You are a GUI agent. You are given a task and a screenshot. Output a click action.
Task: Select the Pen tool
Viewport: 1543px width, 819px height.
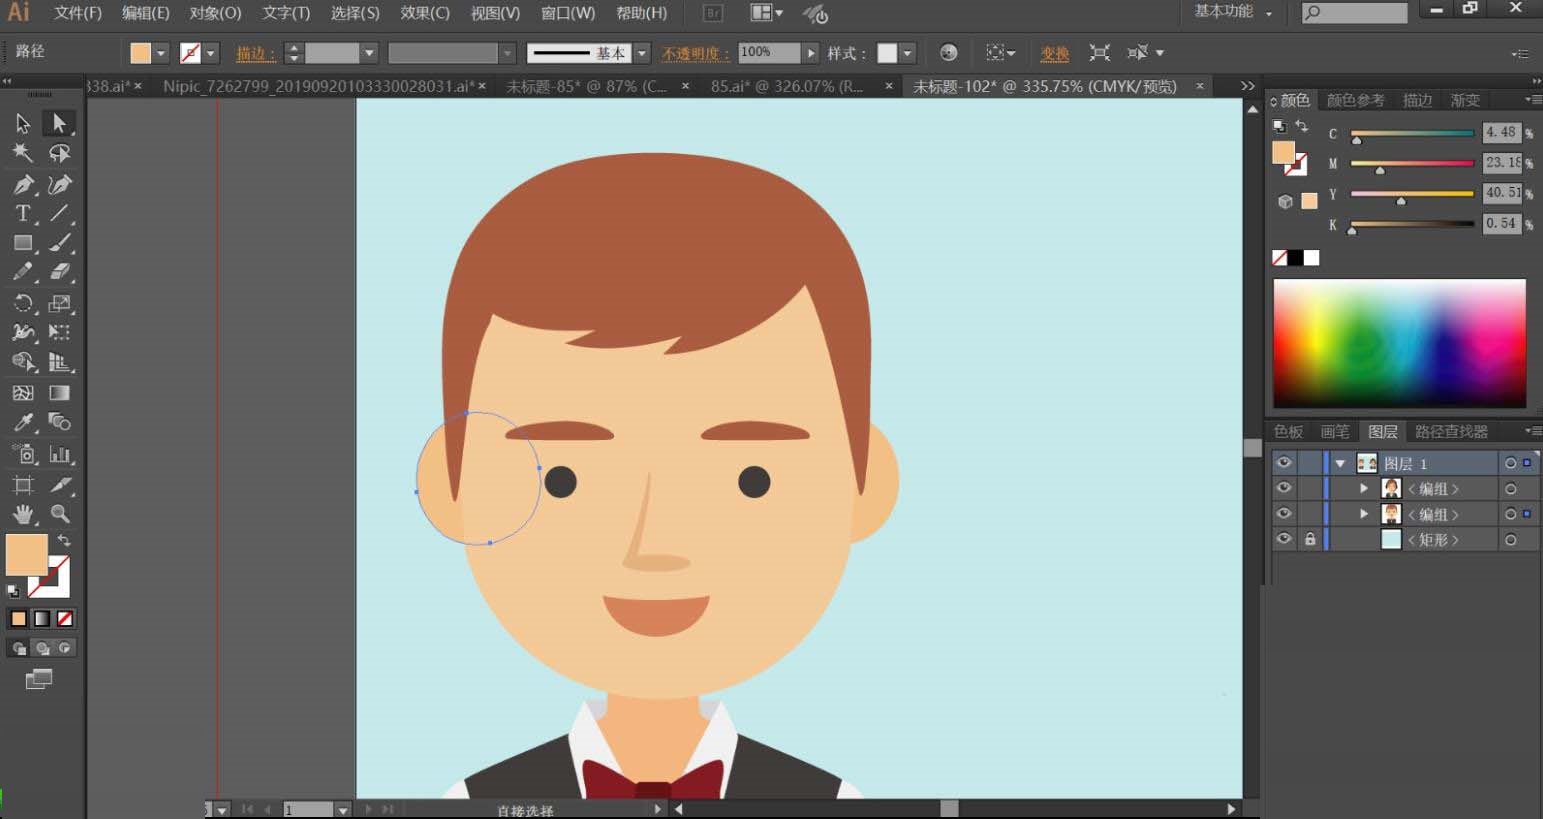(22, 184)
